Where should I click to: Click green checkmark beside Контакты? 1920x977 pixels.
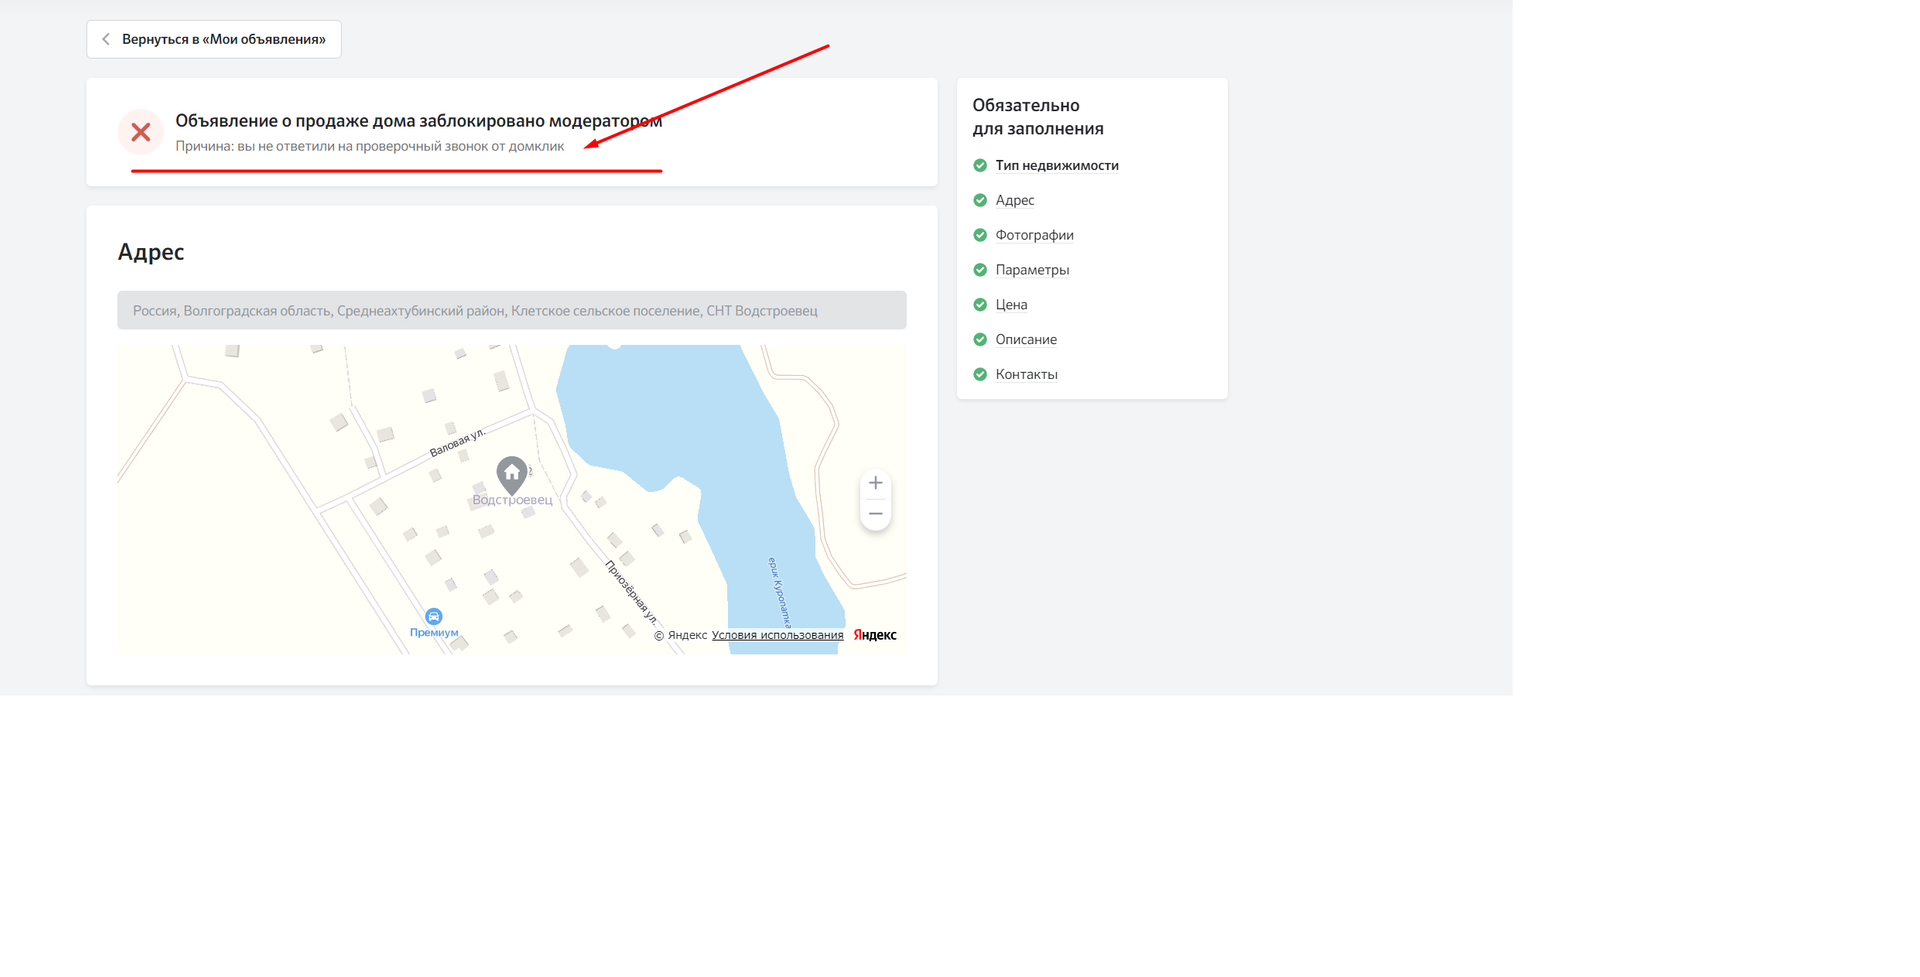[x=980, y=374]
